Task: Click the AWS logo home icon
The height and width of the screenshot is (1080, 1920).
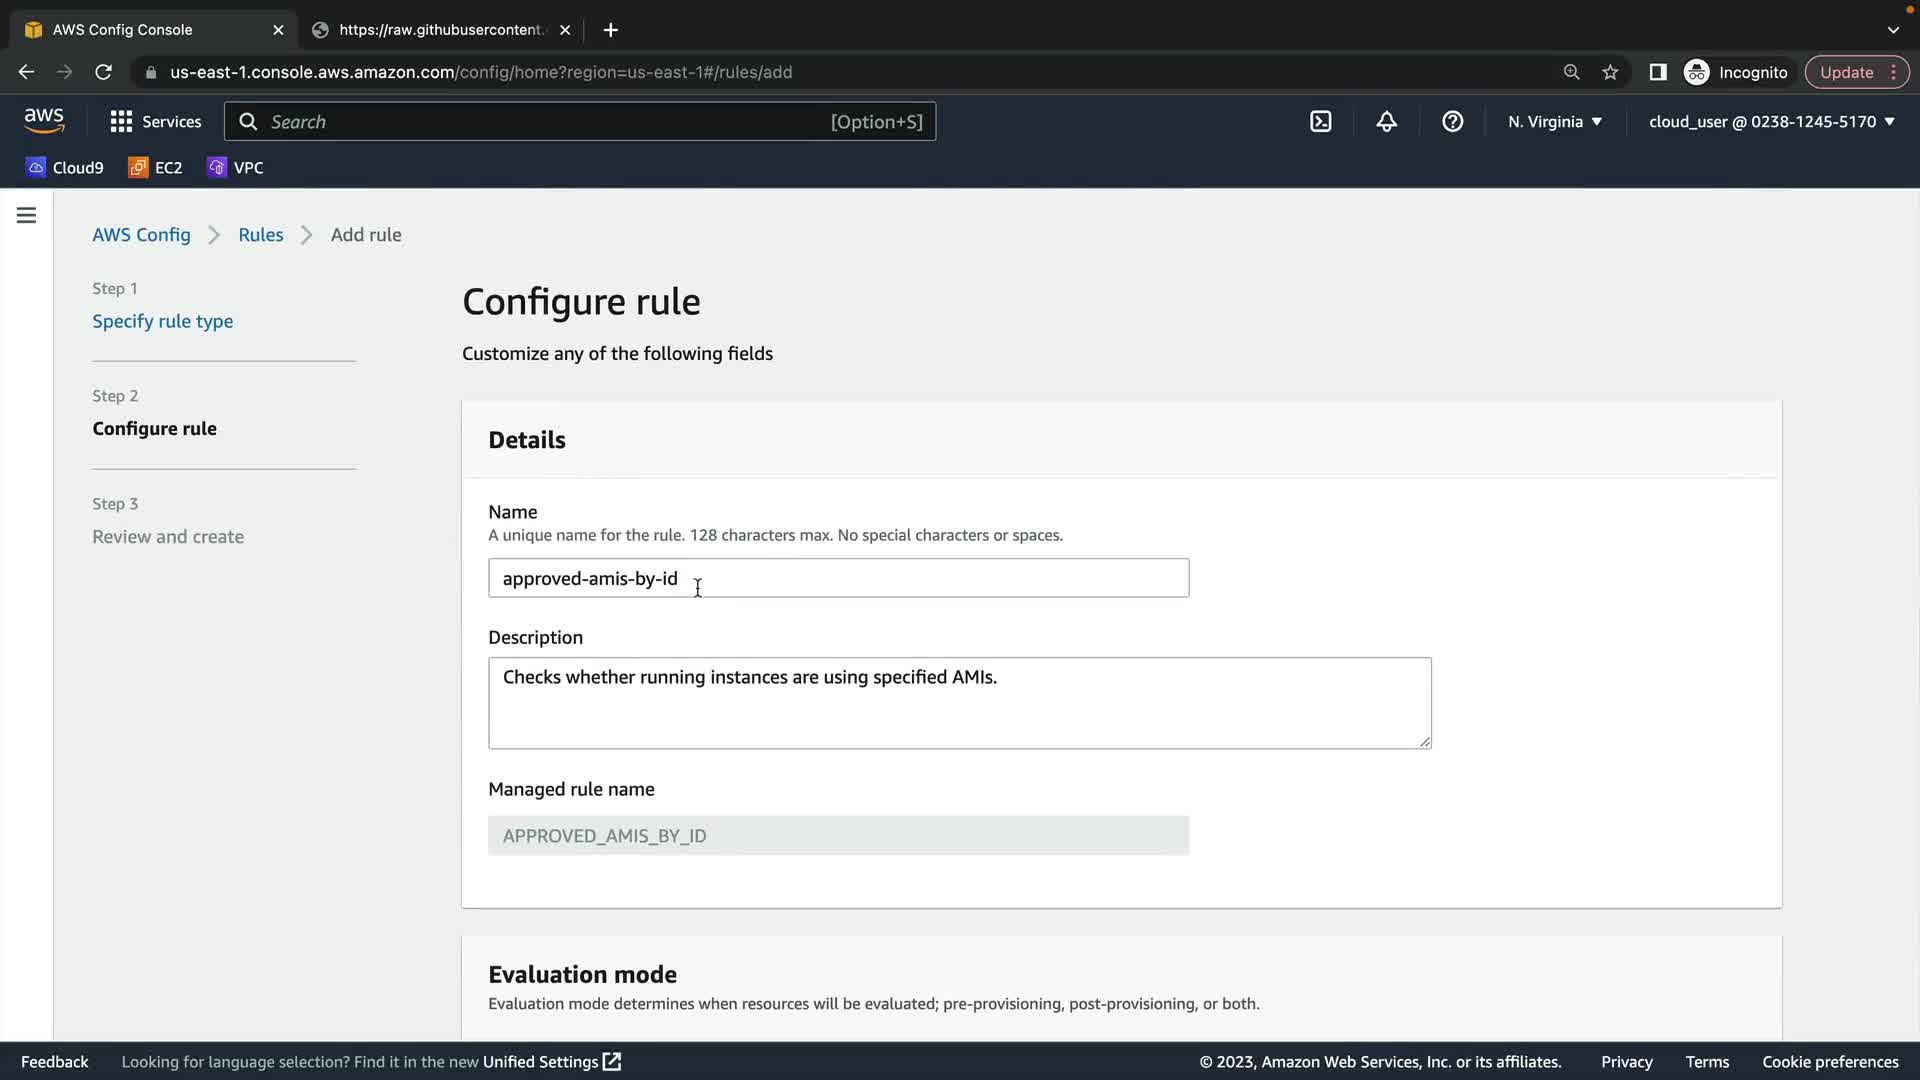Action: pos(44,120)
